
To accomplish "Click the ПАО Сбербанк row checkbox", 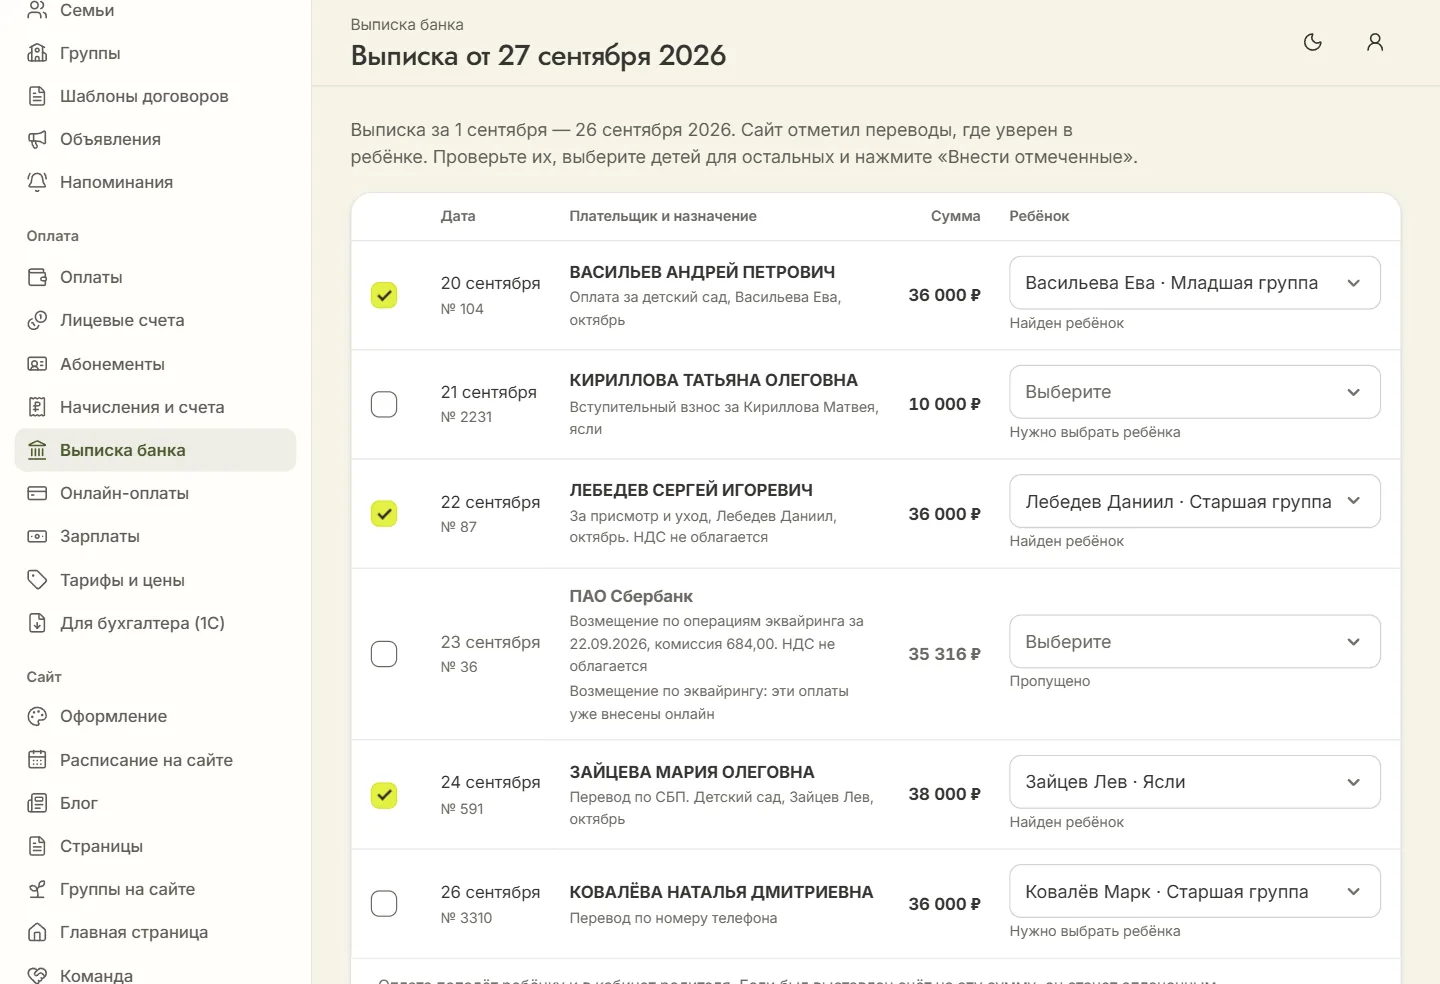I will (384, 654).
